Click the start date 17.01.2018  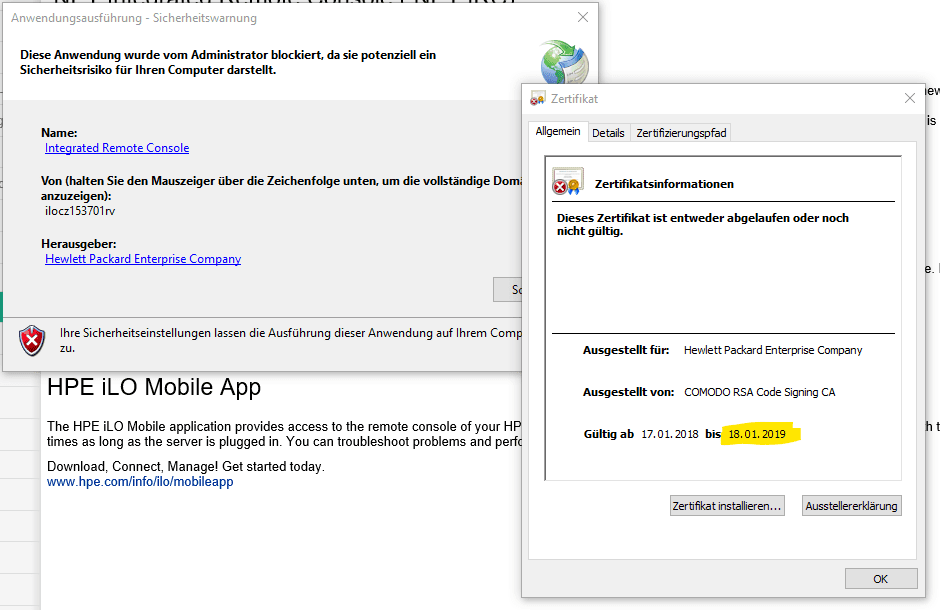point(670,434)
